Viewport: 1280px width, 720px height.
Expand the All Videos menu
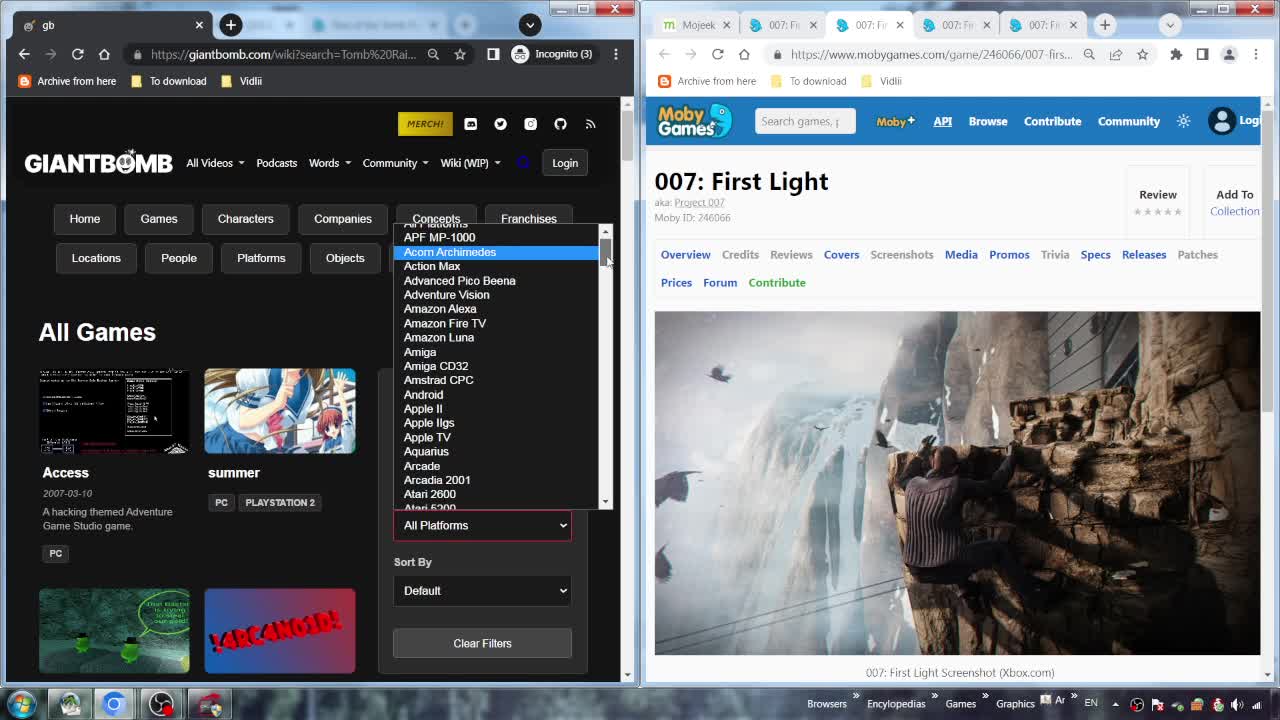[x=214, y=163]
